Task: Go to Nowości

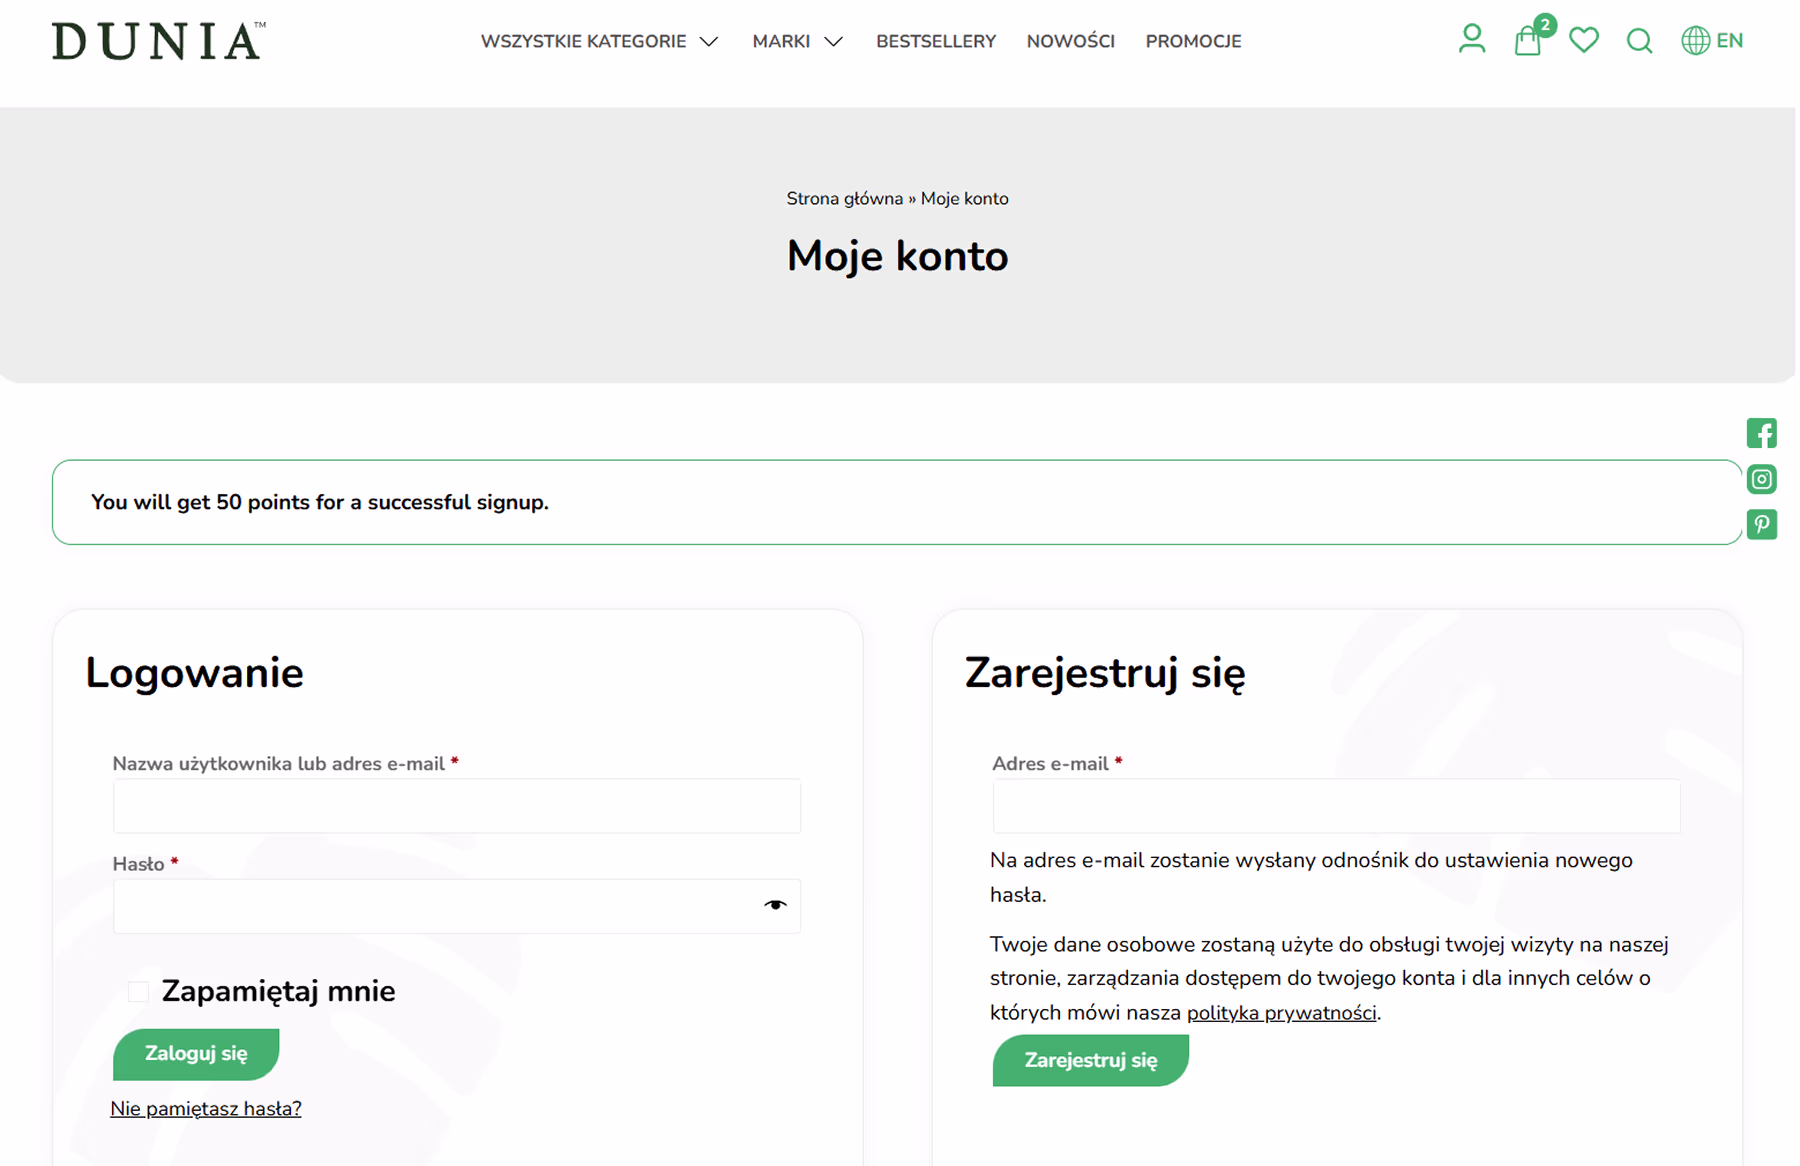Action: pos(1070,41)
